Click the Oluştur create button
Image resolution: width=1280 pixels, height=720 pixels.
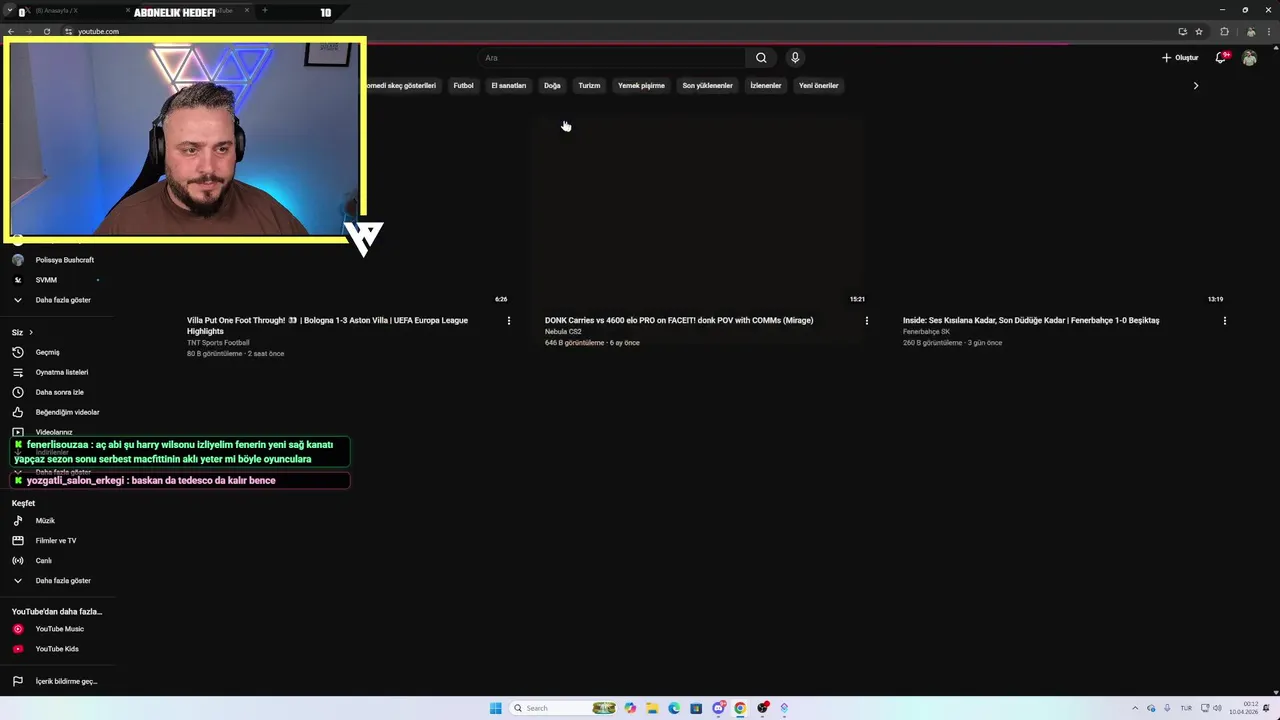point(1180,58)
